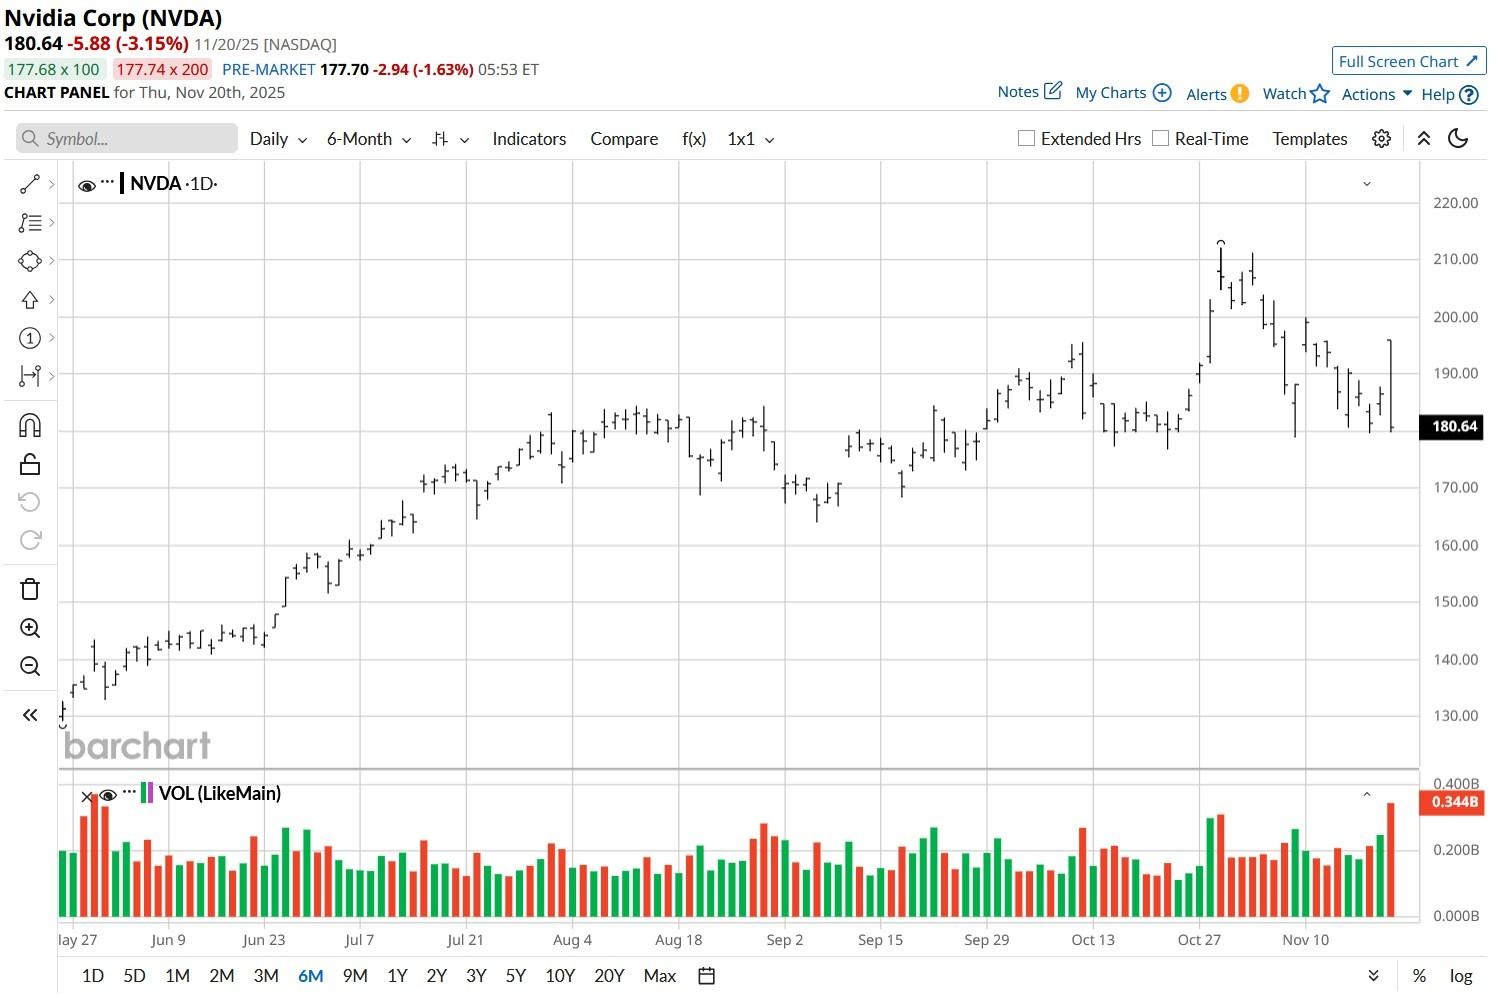Open the Templates menu
The width and height of the screenshot is (1498, 997).
pyautogui.click(x=1310, y=139)
